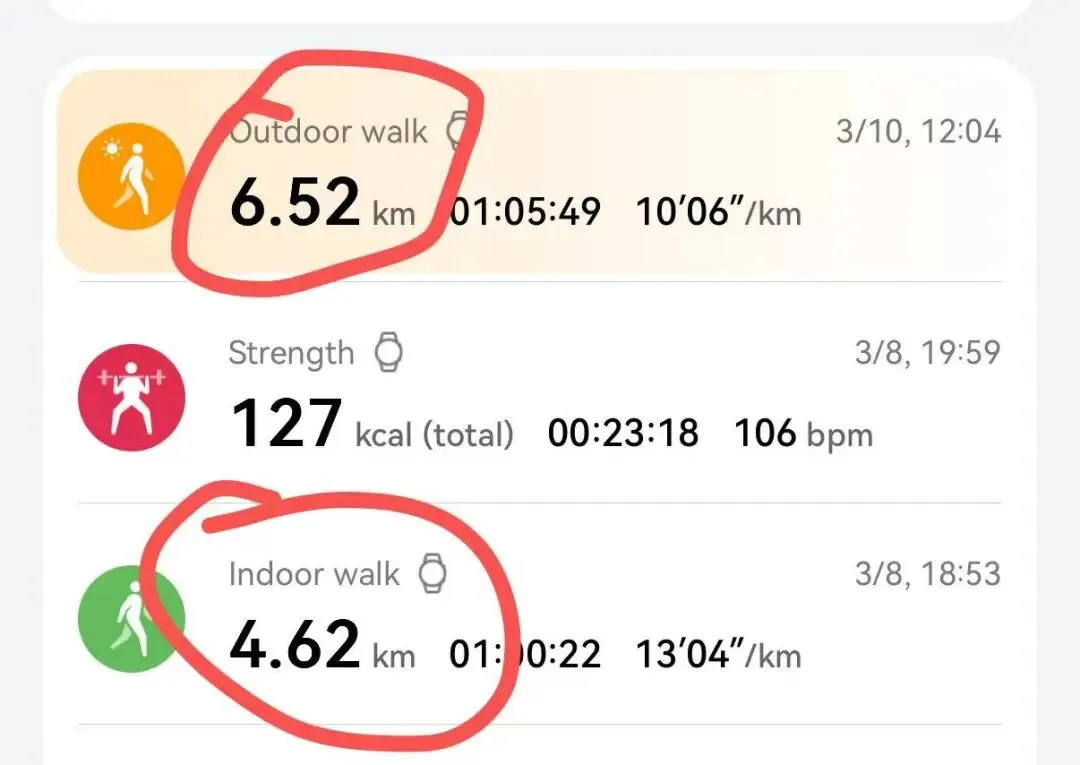
Task: Tap the 01:05:49 outdoor walk duration
Action: tap(525, 212)
